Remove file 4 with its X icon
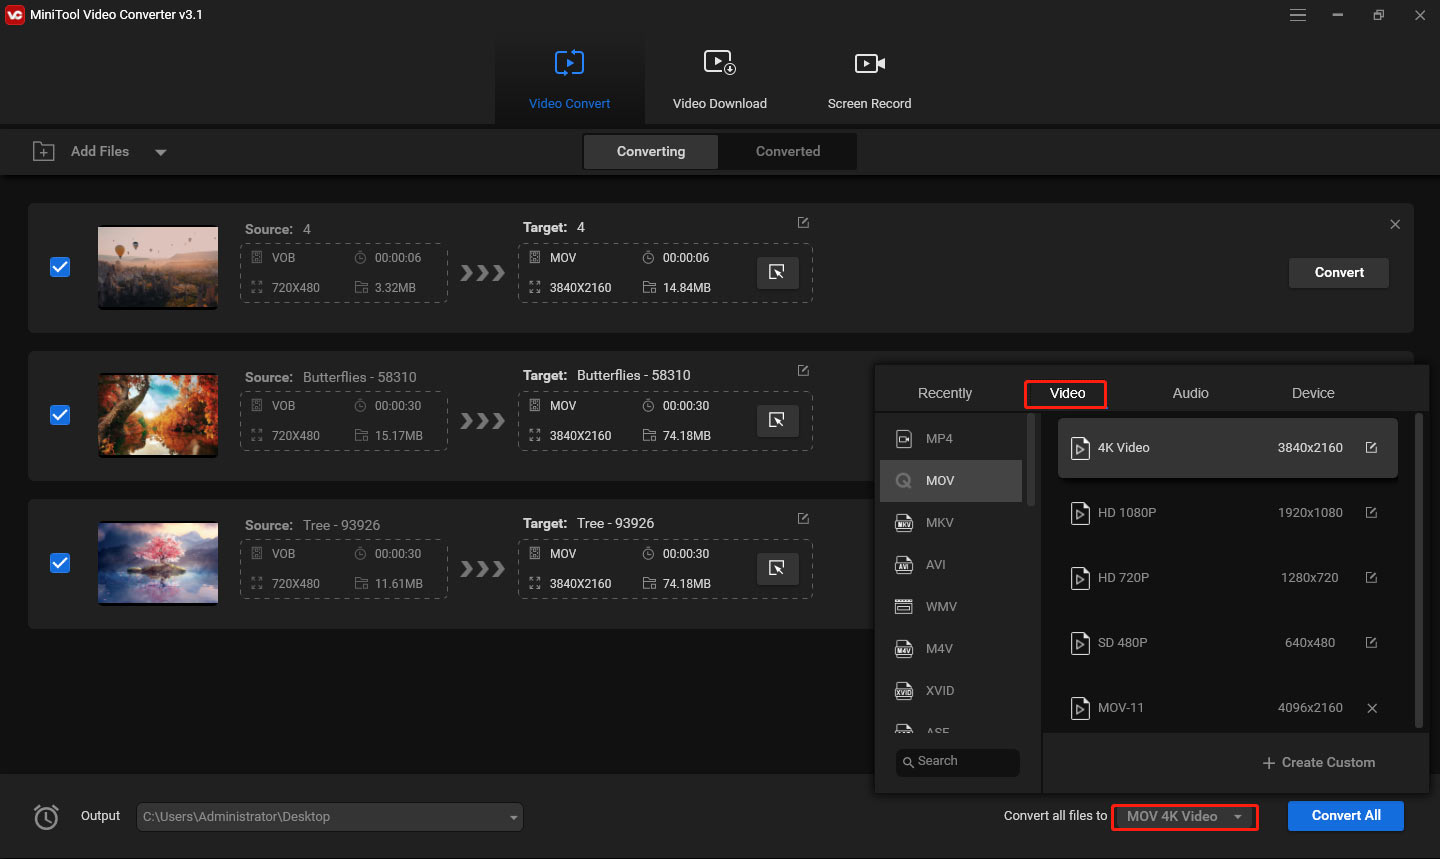1440x859 pixels. point(1395,224)
